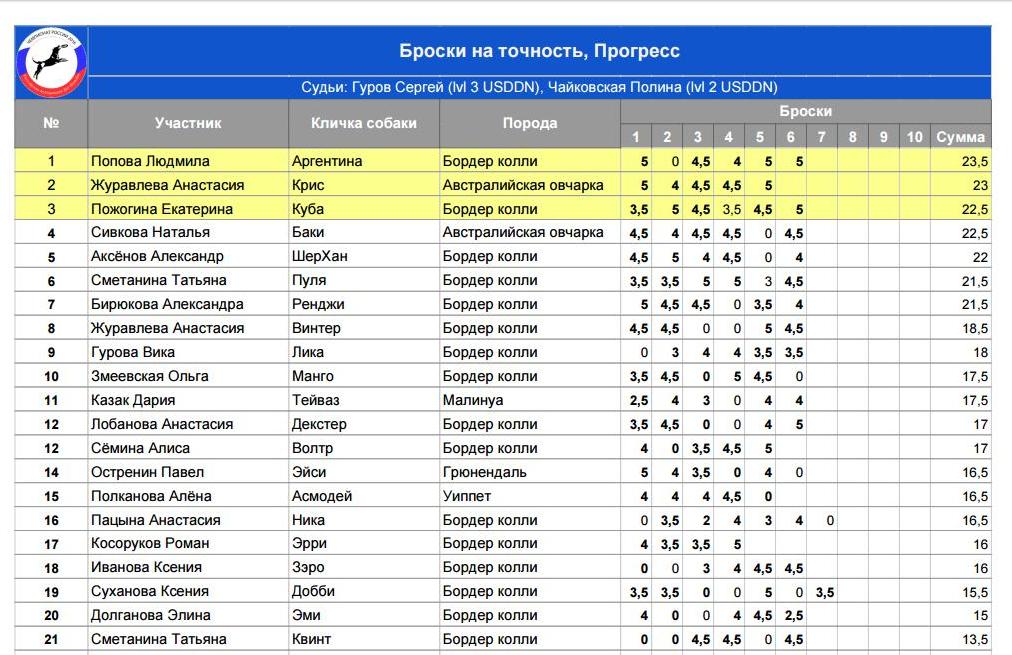The image size is (1012, 655).
Task: Select participant 'Косоруков Роман'
Action: (150, 543)
